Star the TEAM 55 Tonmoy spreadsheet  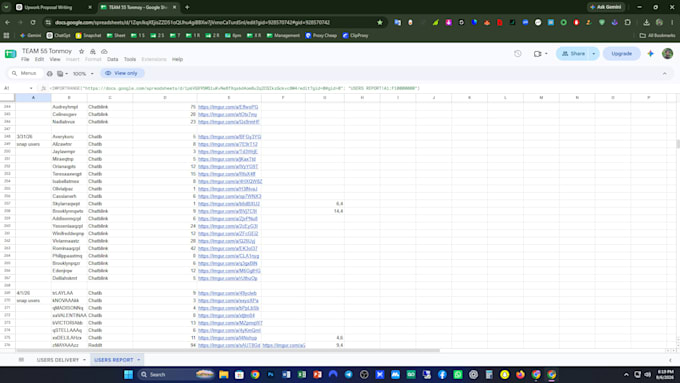81,51
